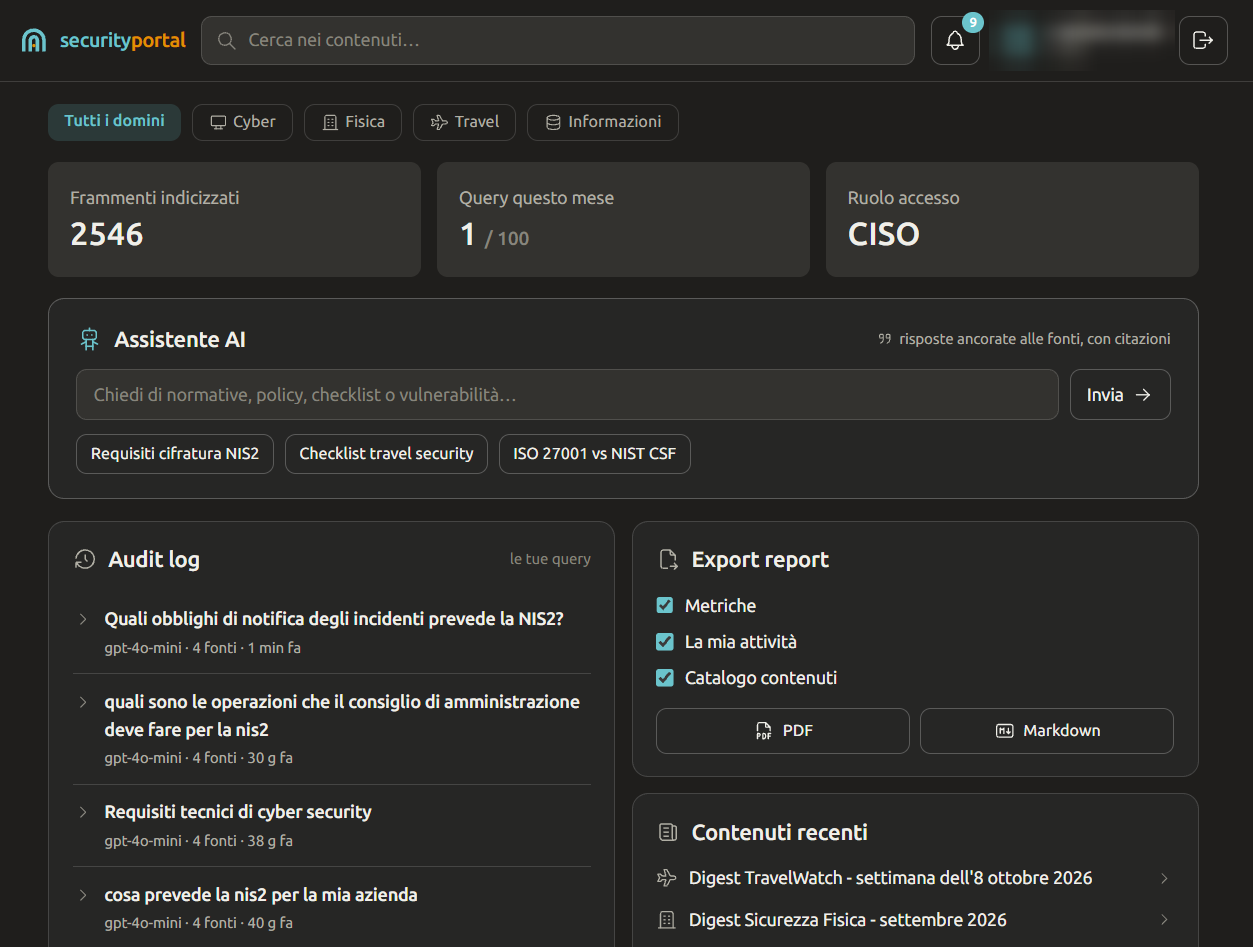Switch to the Informazioni domain tab
1253x947 pixels.
pos(603,122)
